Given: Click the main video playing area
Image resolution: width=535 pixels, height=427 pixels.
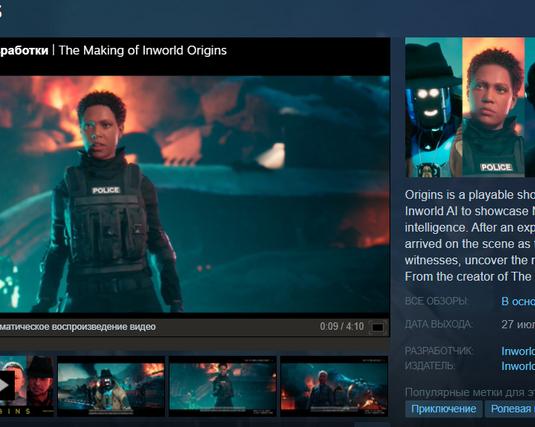Looking at the screenshot, I should click(194, 194).
